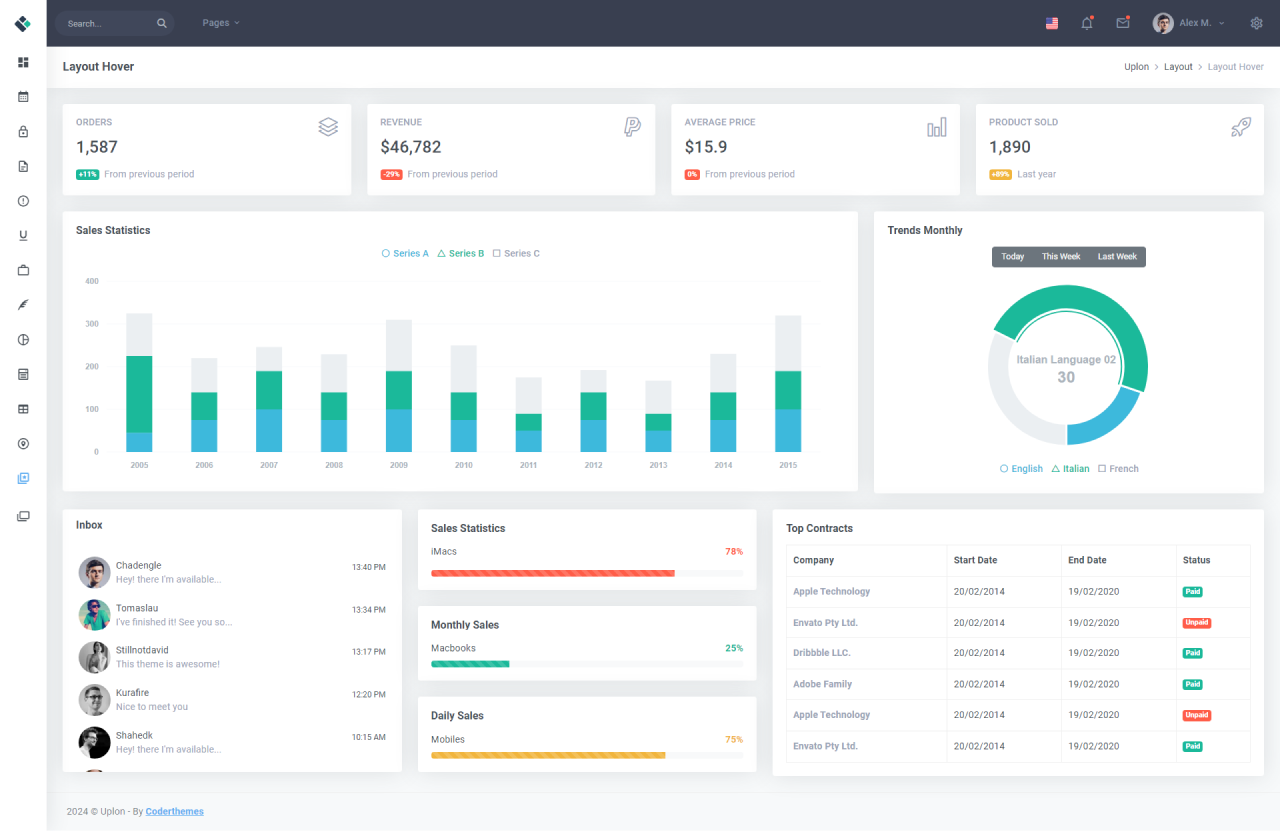Click the search magnifier icon
Image resolution: width=1280 pixels, height=831 pixels.
(x=162, y=23)
